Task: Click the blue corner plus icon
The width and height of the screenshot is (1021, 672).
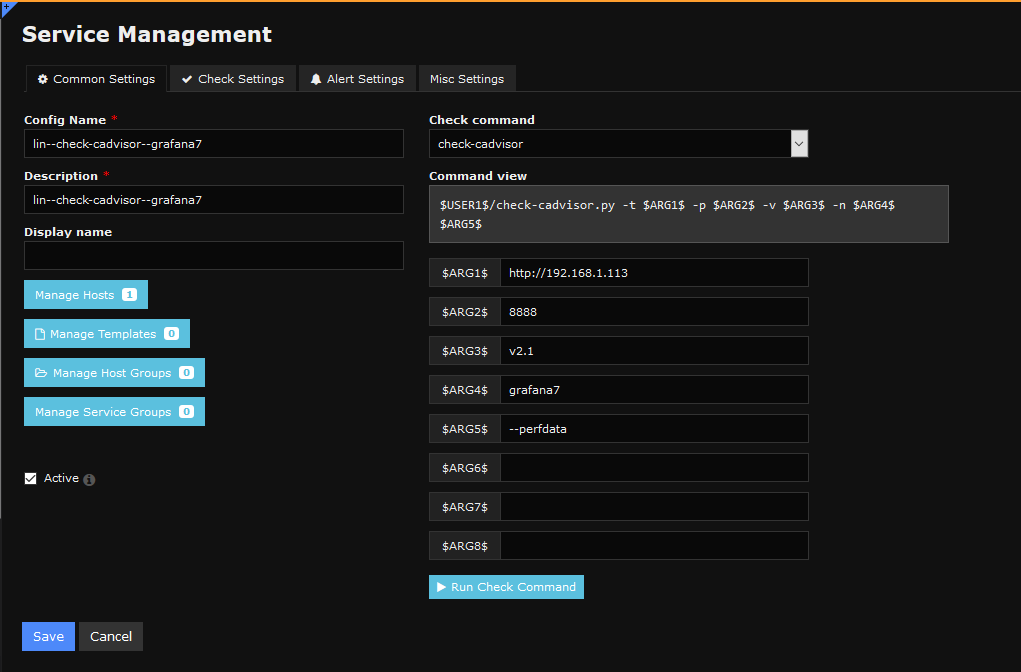Action: [x=5, y=6]
